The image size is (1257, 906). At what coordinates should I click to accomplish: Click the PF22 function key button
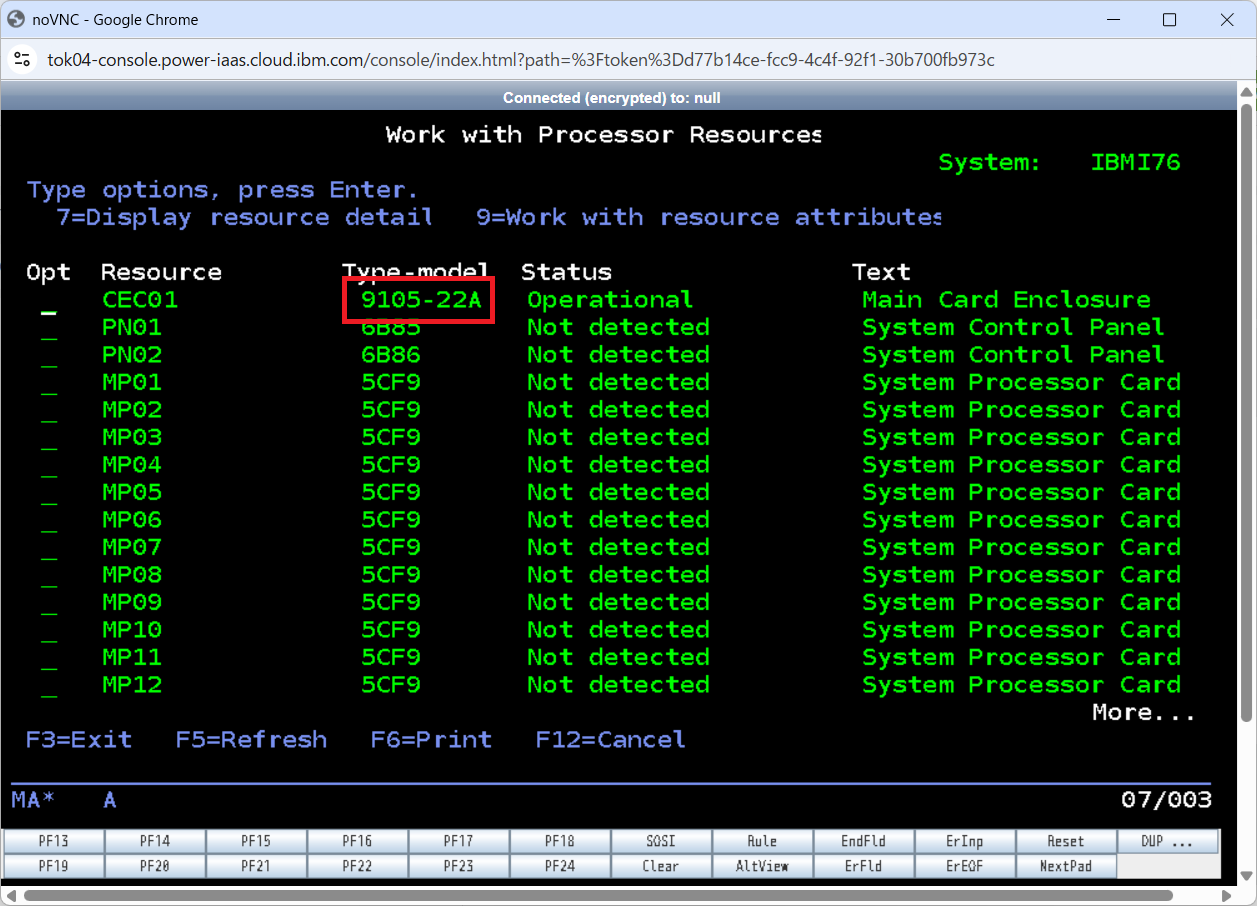357,866
